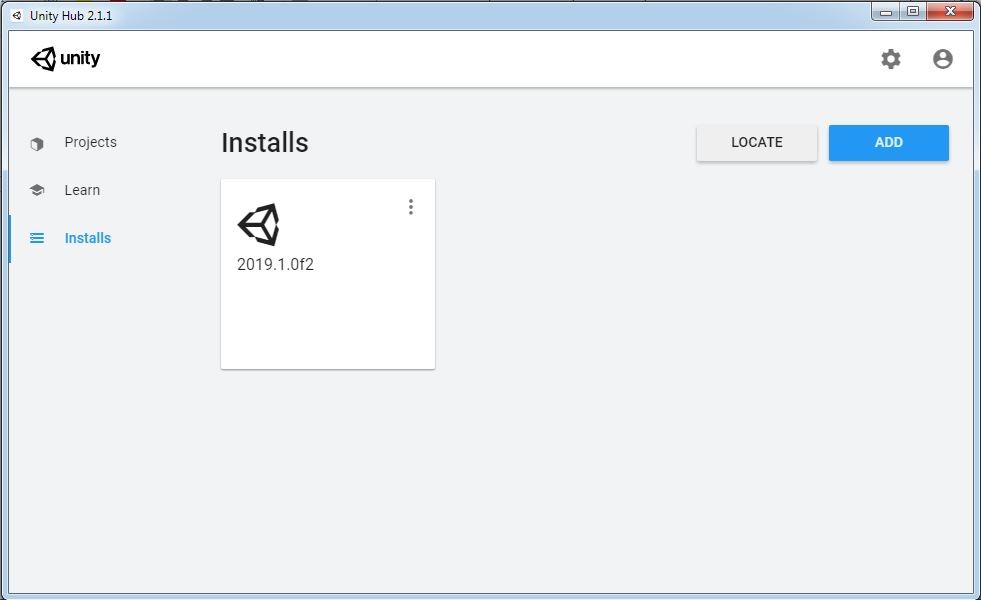
Task: Switch to the Projects tab
Action: 90,142
